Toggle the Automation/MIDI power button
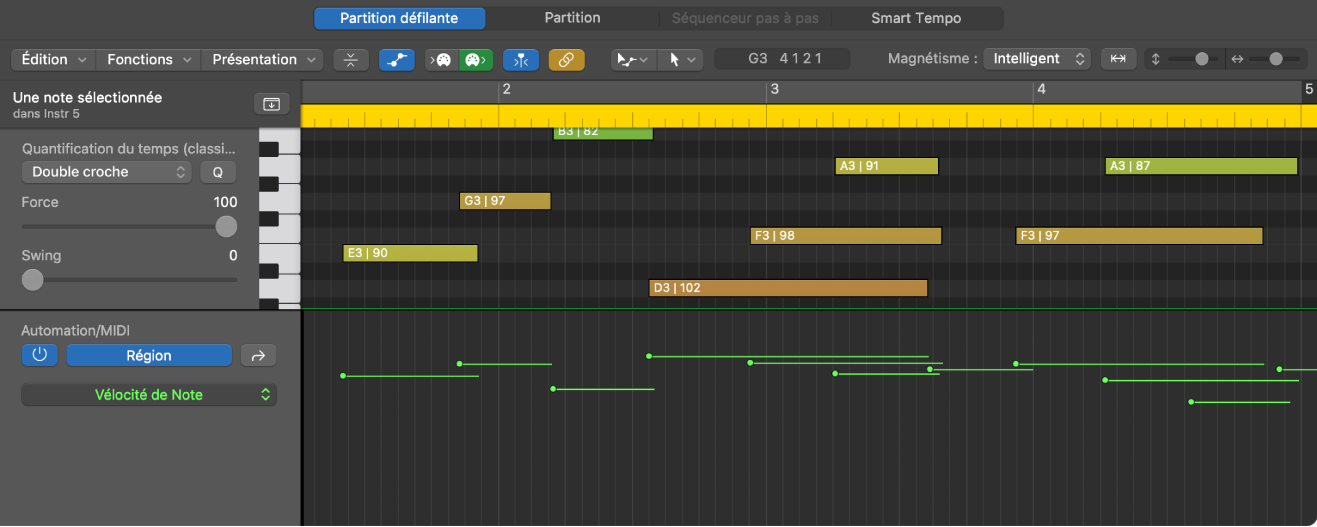Screen dimensions: 1317x527 (x=40, y=355)
